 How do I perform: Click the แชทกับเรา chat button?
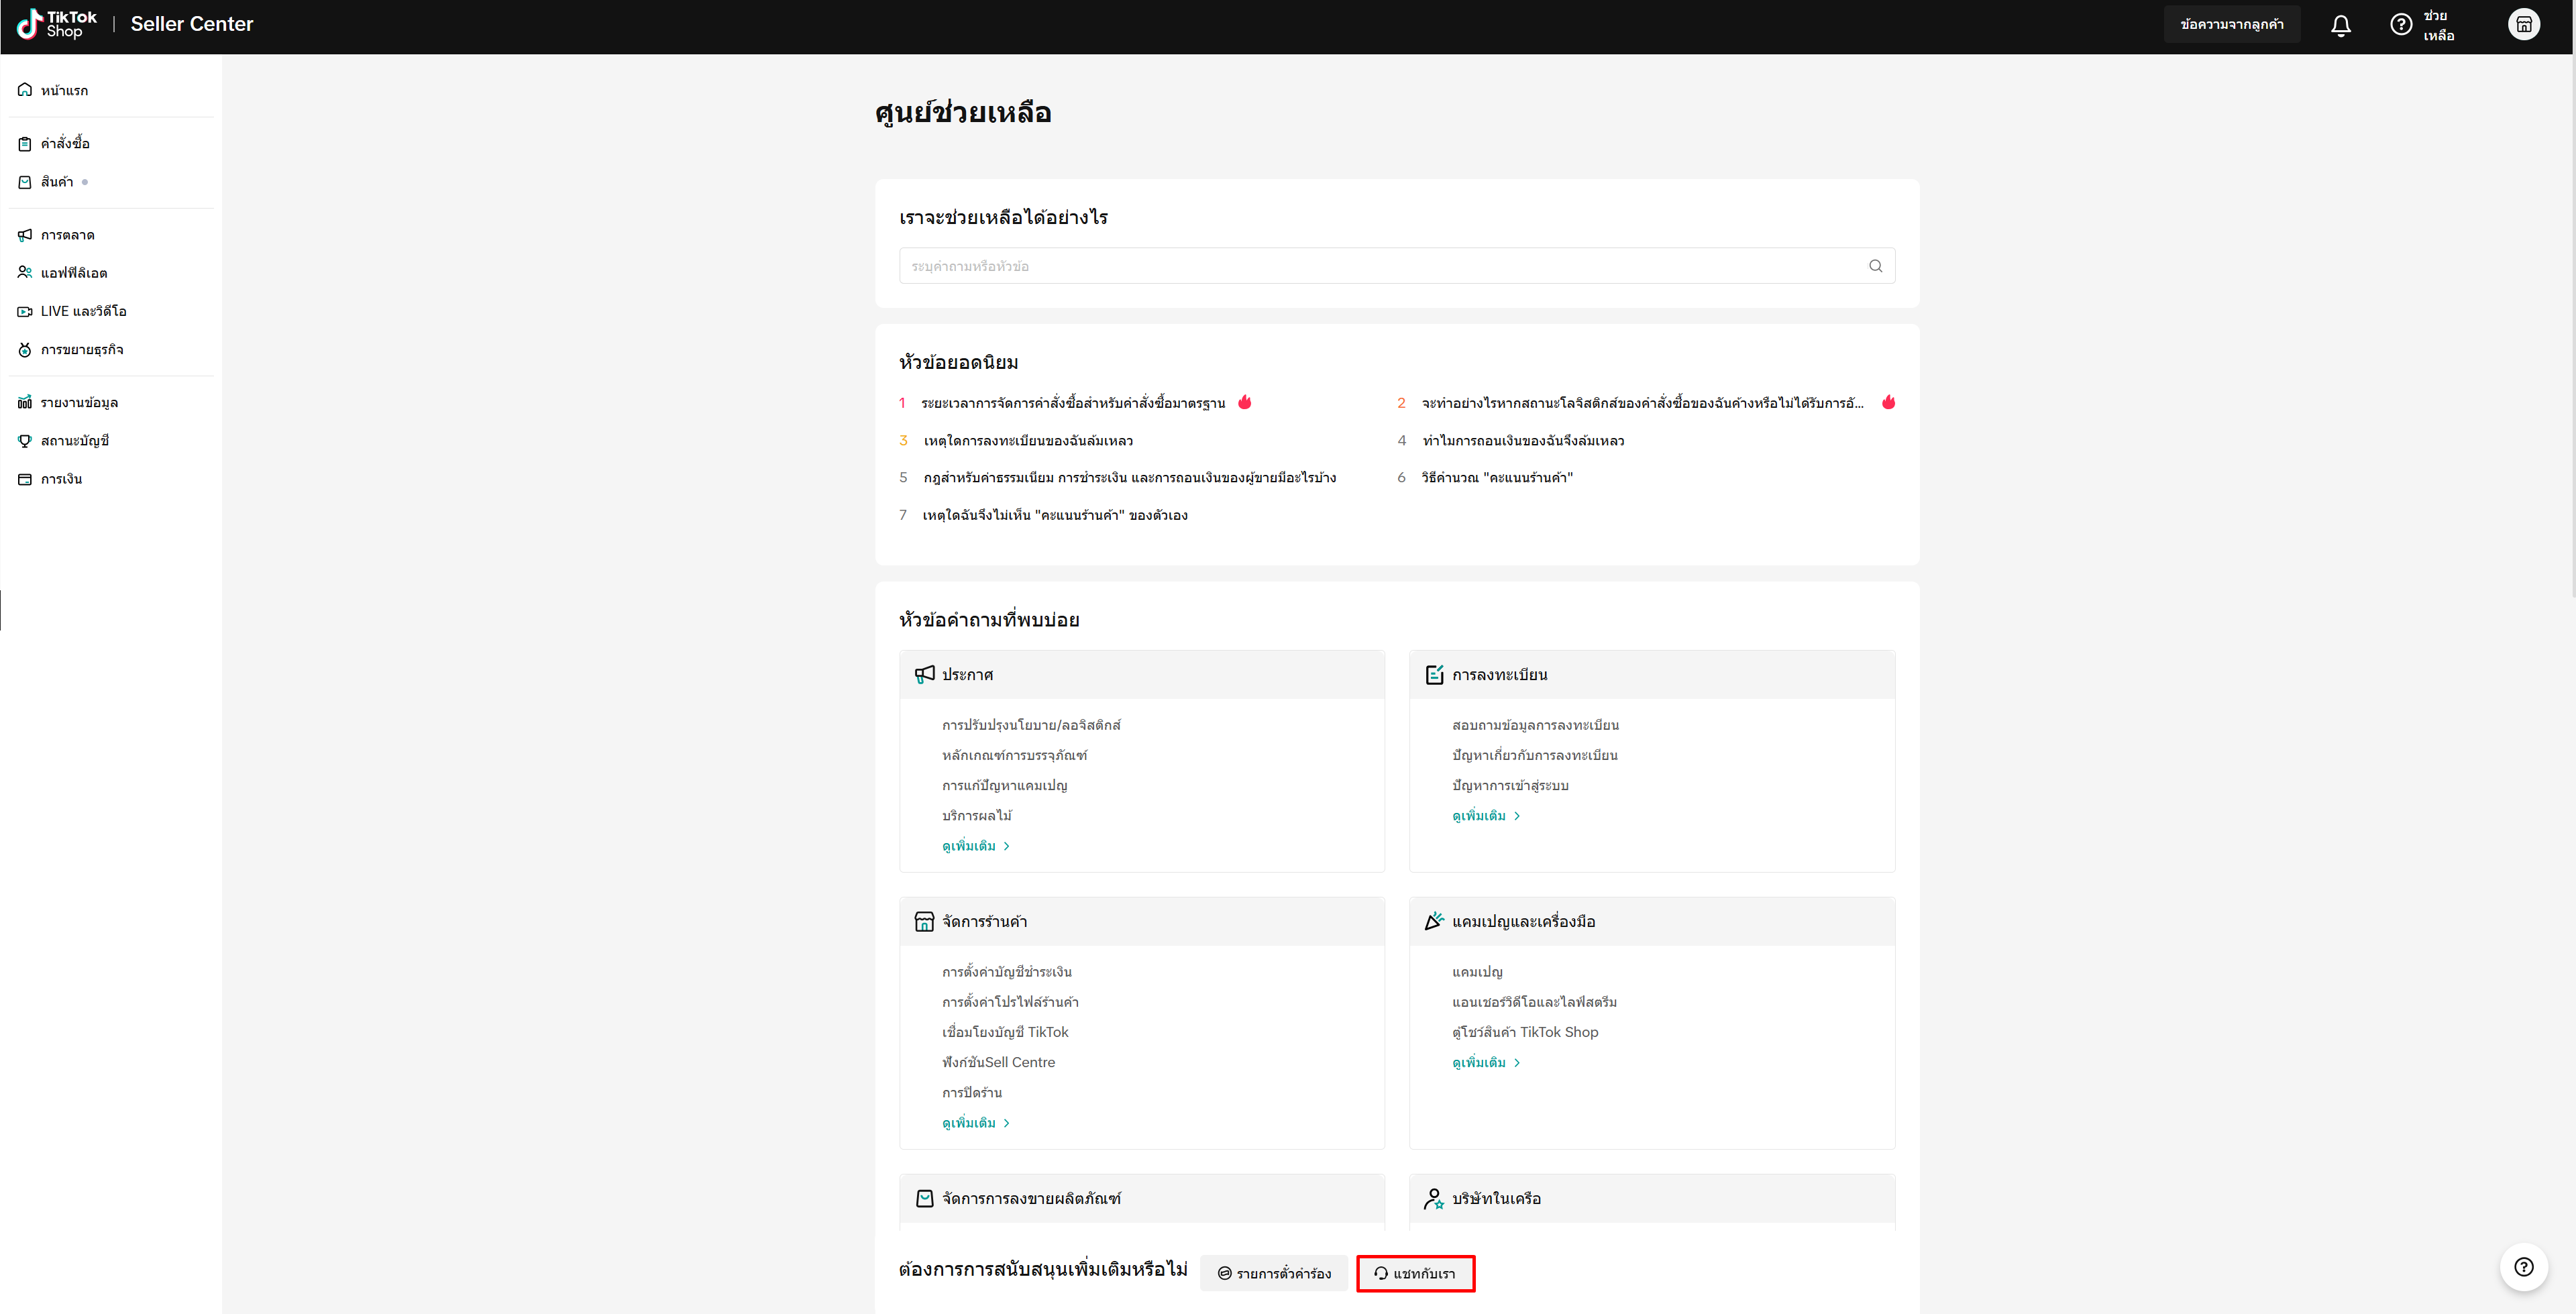coord(1415,1273)
